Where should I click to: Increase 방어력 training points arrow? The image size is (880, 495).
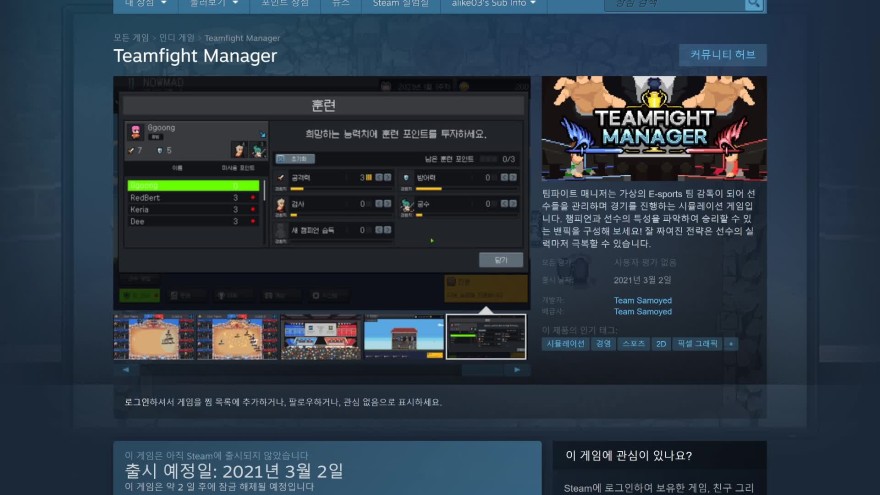click(x=512, y=177)
